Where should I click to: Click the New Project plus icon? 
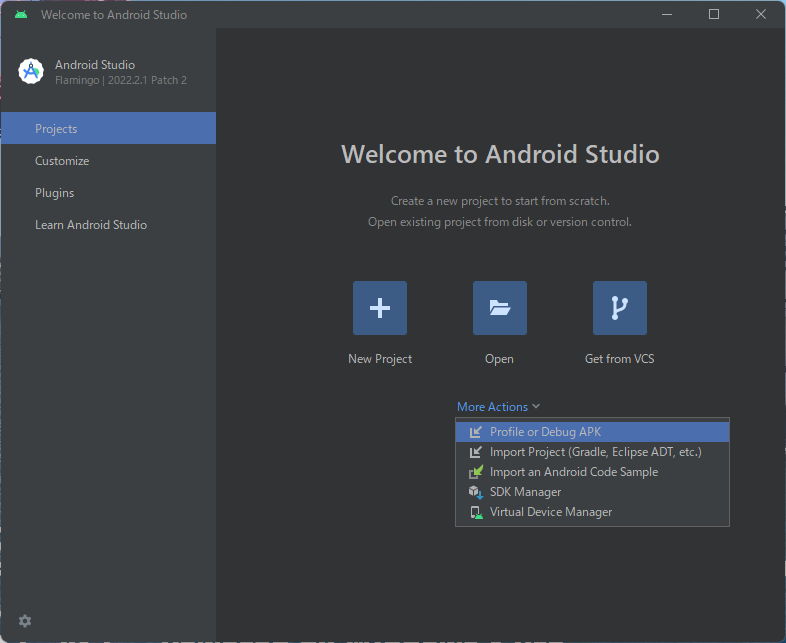[380, 308]
